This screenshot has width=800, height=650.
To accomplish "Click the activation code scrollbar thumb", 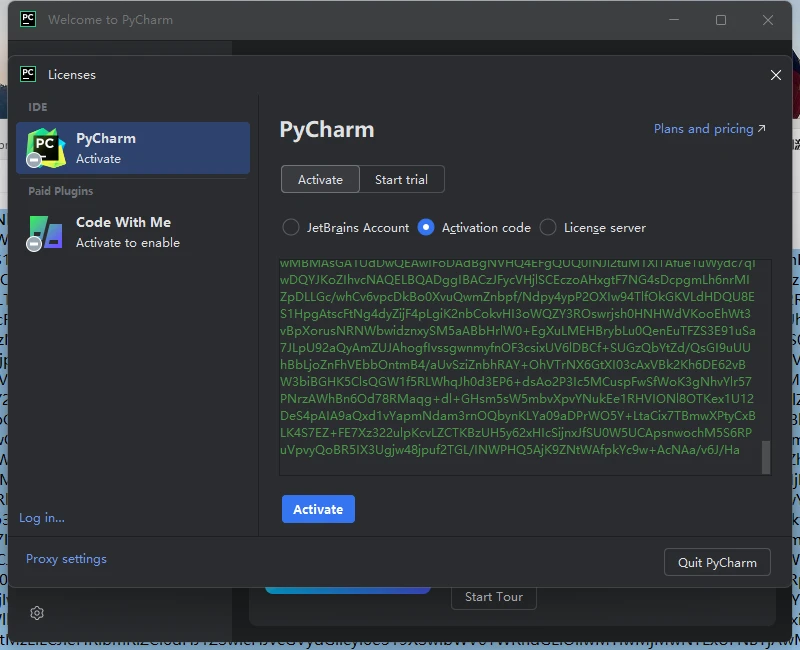I will tap(766, 457).
